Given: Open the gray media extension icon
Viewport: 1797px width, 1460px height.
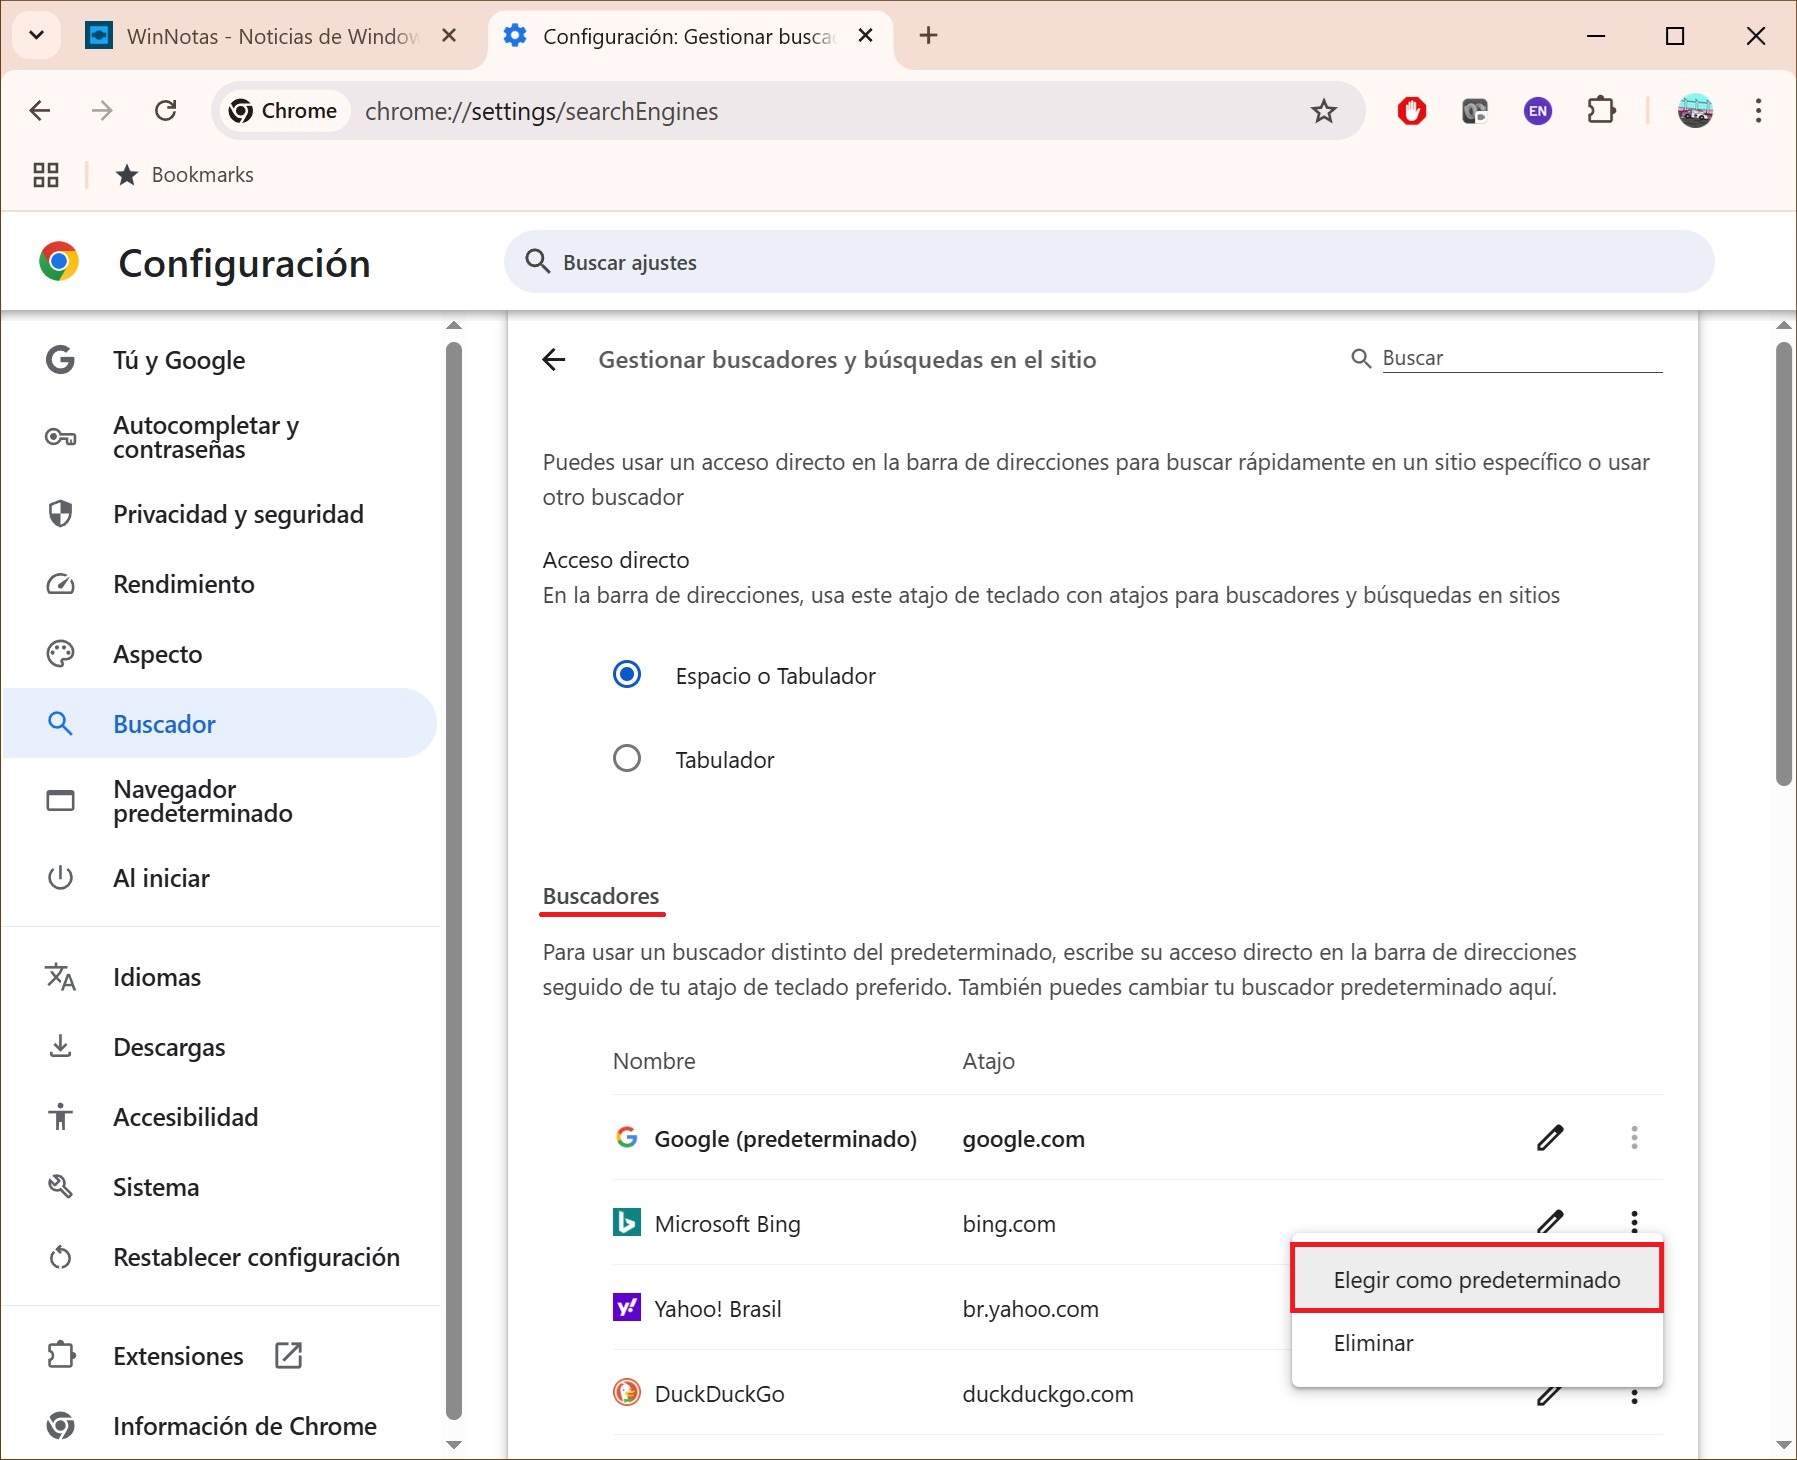Looking at the screenshot, I should (1475, 111).
